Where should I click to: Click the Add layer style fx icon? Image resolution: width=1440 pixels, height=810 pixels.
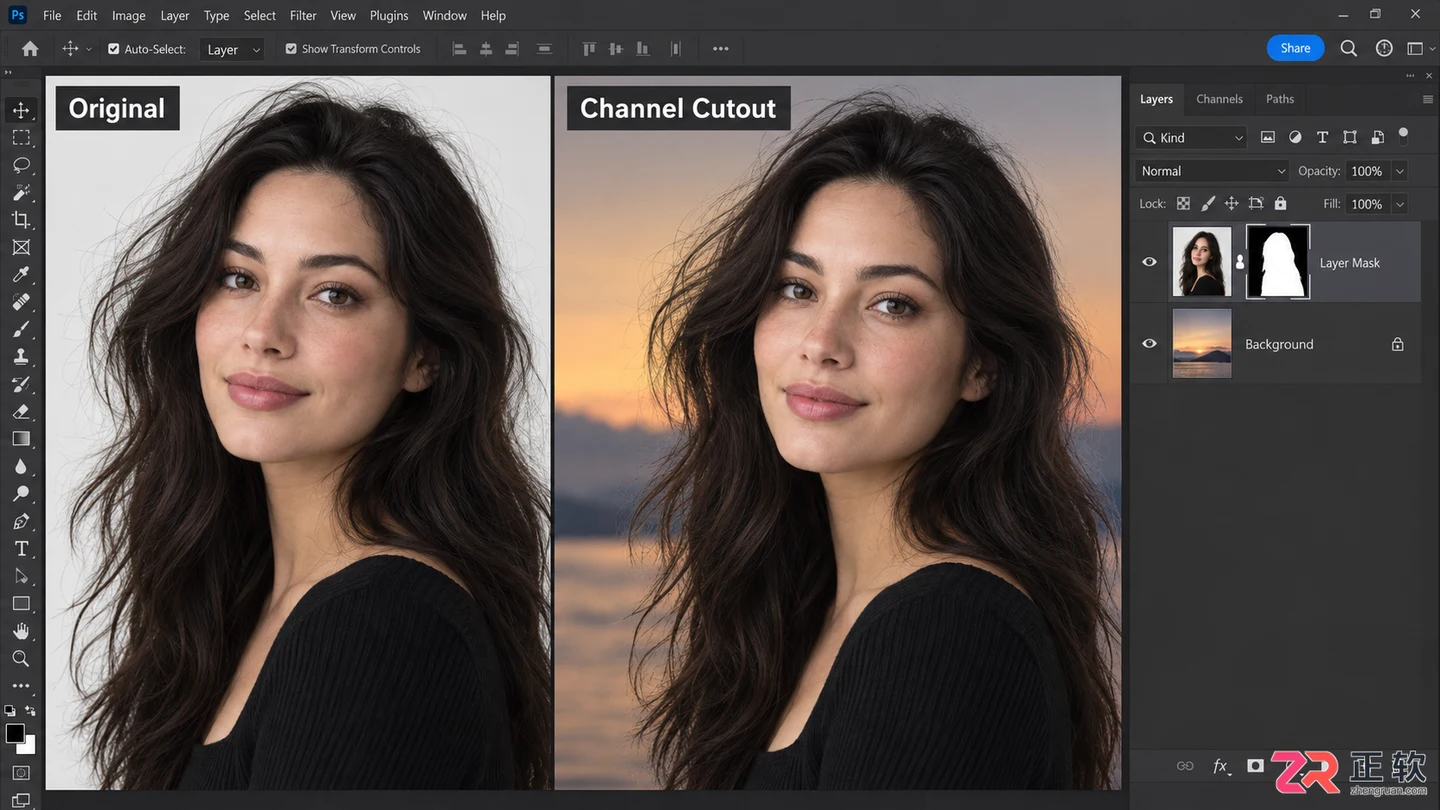[1221, 766]
